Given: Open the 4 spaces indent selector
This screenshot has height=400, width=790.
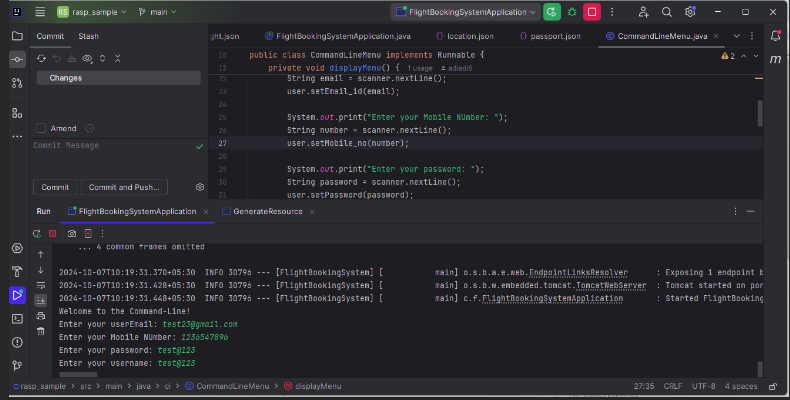Looking at the screenshot, I should pos(741,386).
